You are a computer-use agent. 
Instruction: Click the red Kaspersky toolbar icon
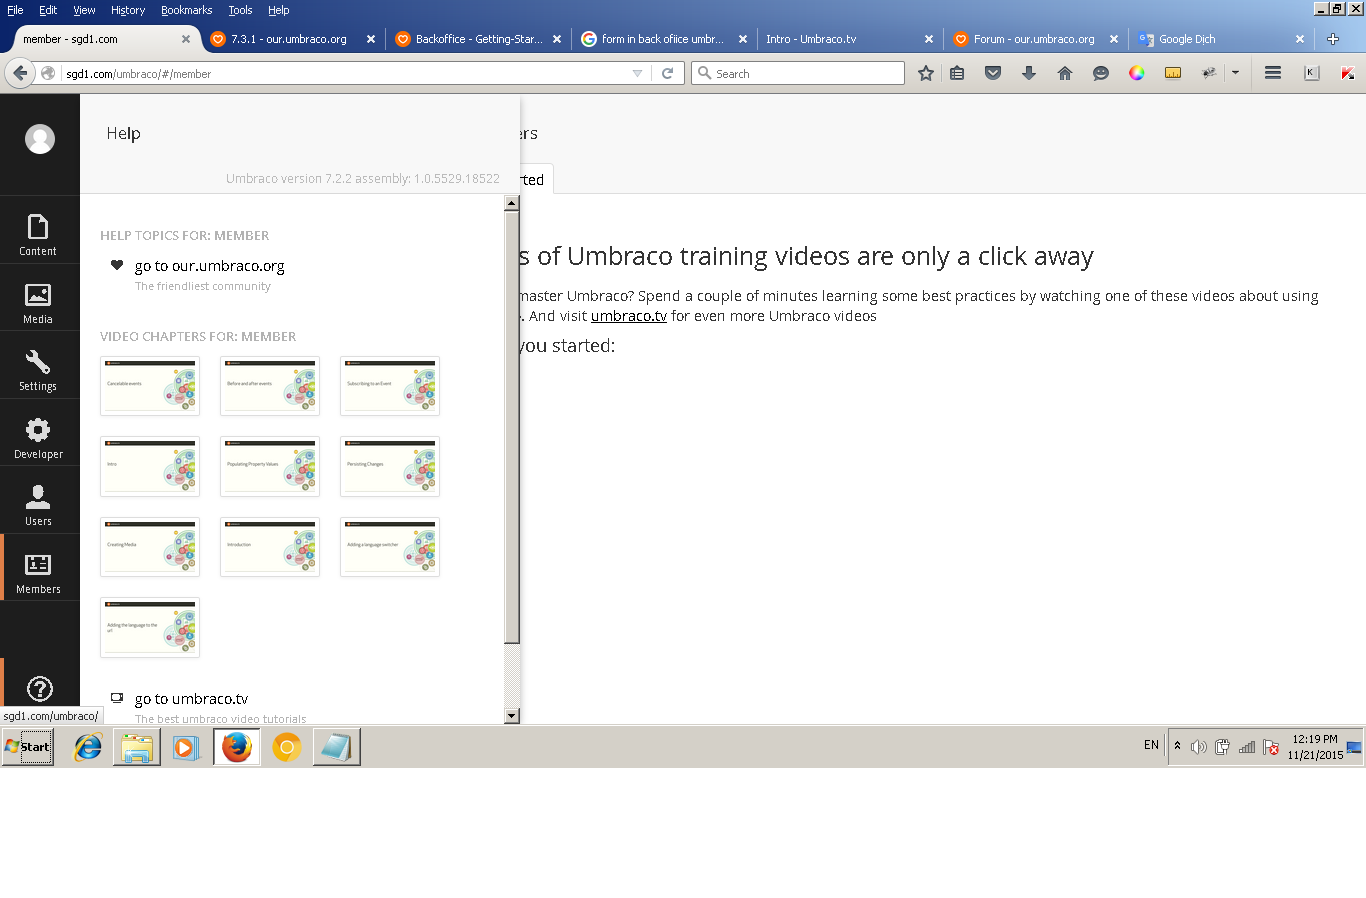(x=1348, y=73)
